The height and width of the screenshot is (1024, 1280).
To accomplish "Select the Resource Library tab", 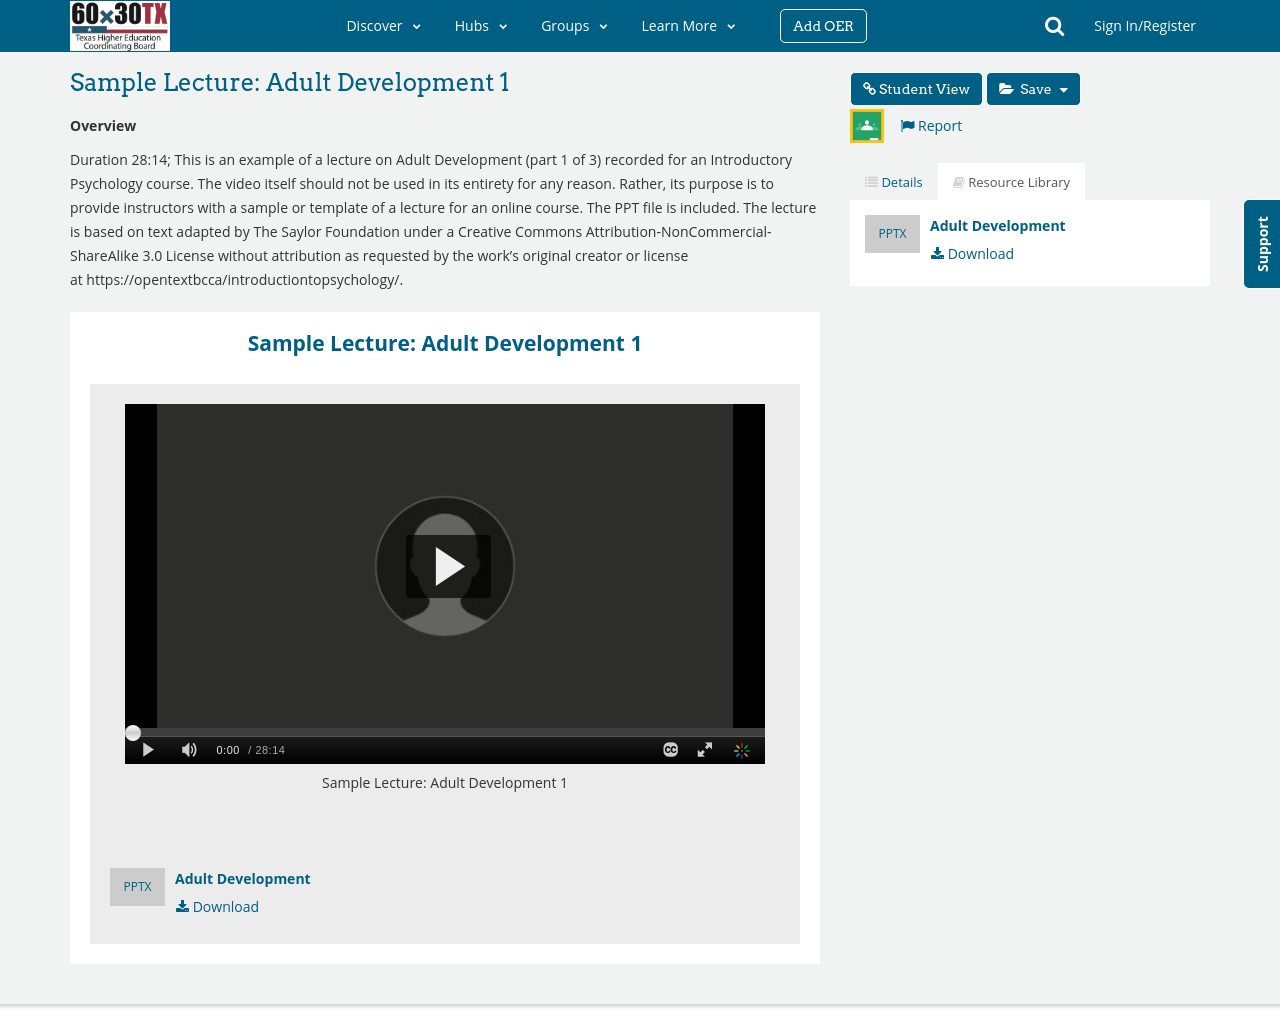I will [x=1011, y=180].
